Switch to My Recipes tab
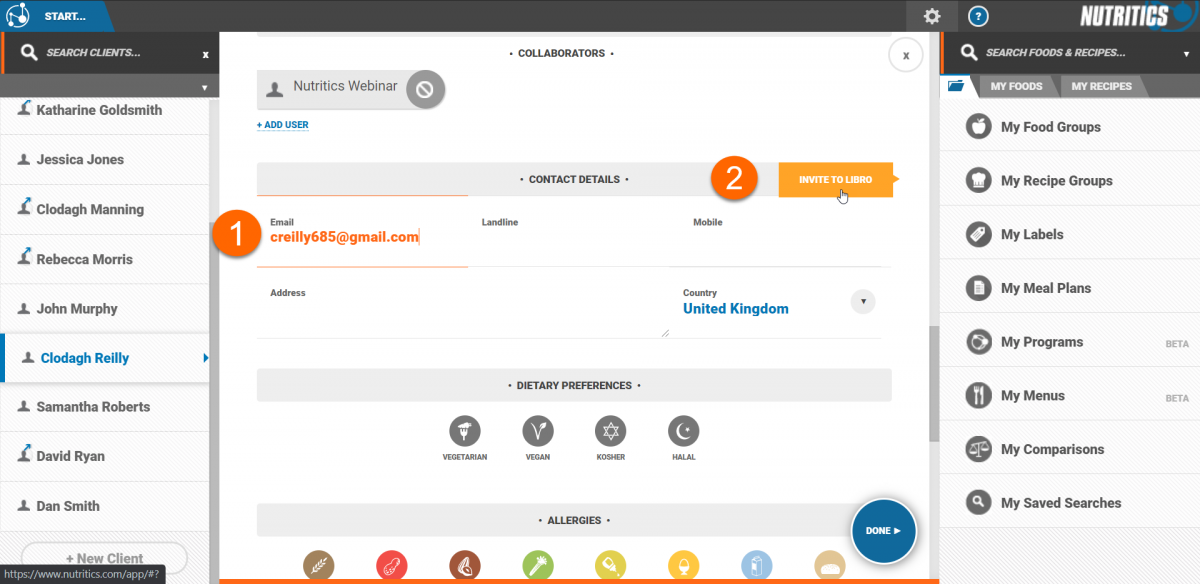This screenshot has height=584, width=1200. [x=1101, y=87]
